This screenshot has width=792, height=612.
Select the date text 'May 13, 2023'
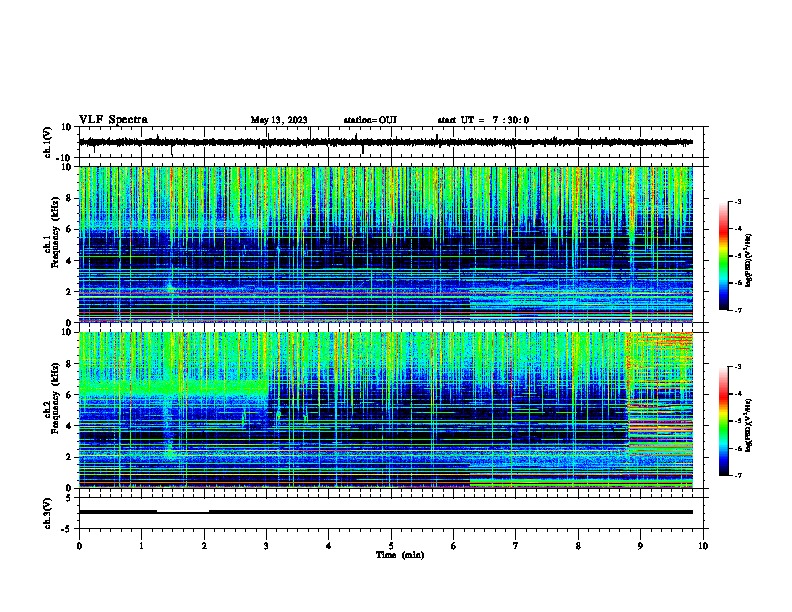pyautogui.click(x=279, y=120)
